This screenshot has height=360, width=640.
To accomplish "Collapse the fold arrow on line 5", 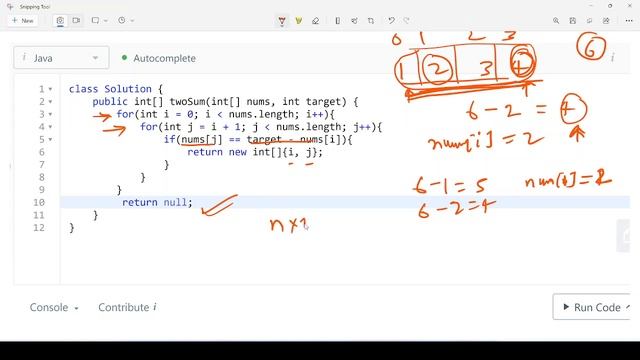I will (x=50, y=140).
